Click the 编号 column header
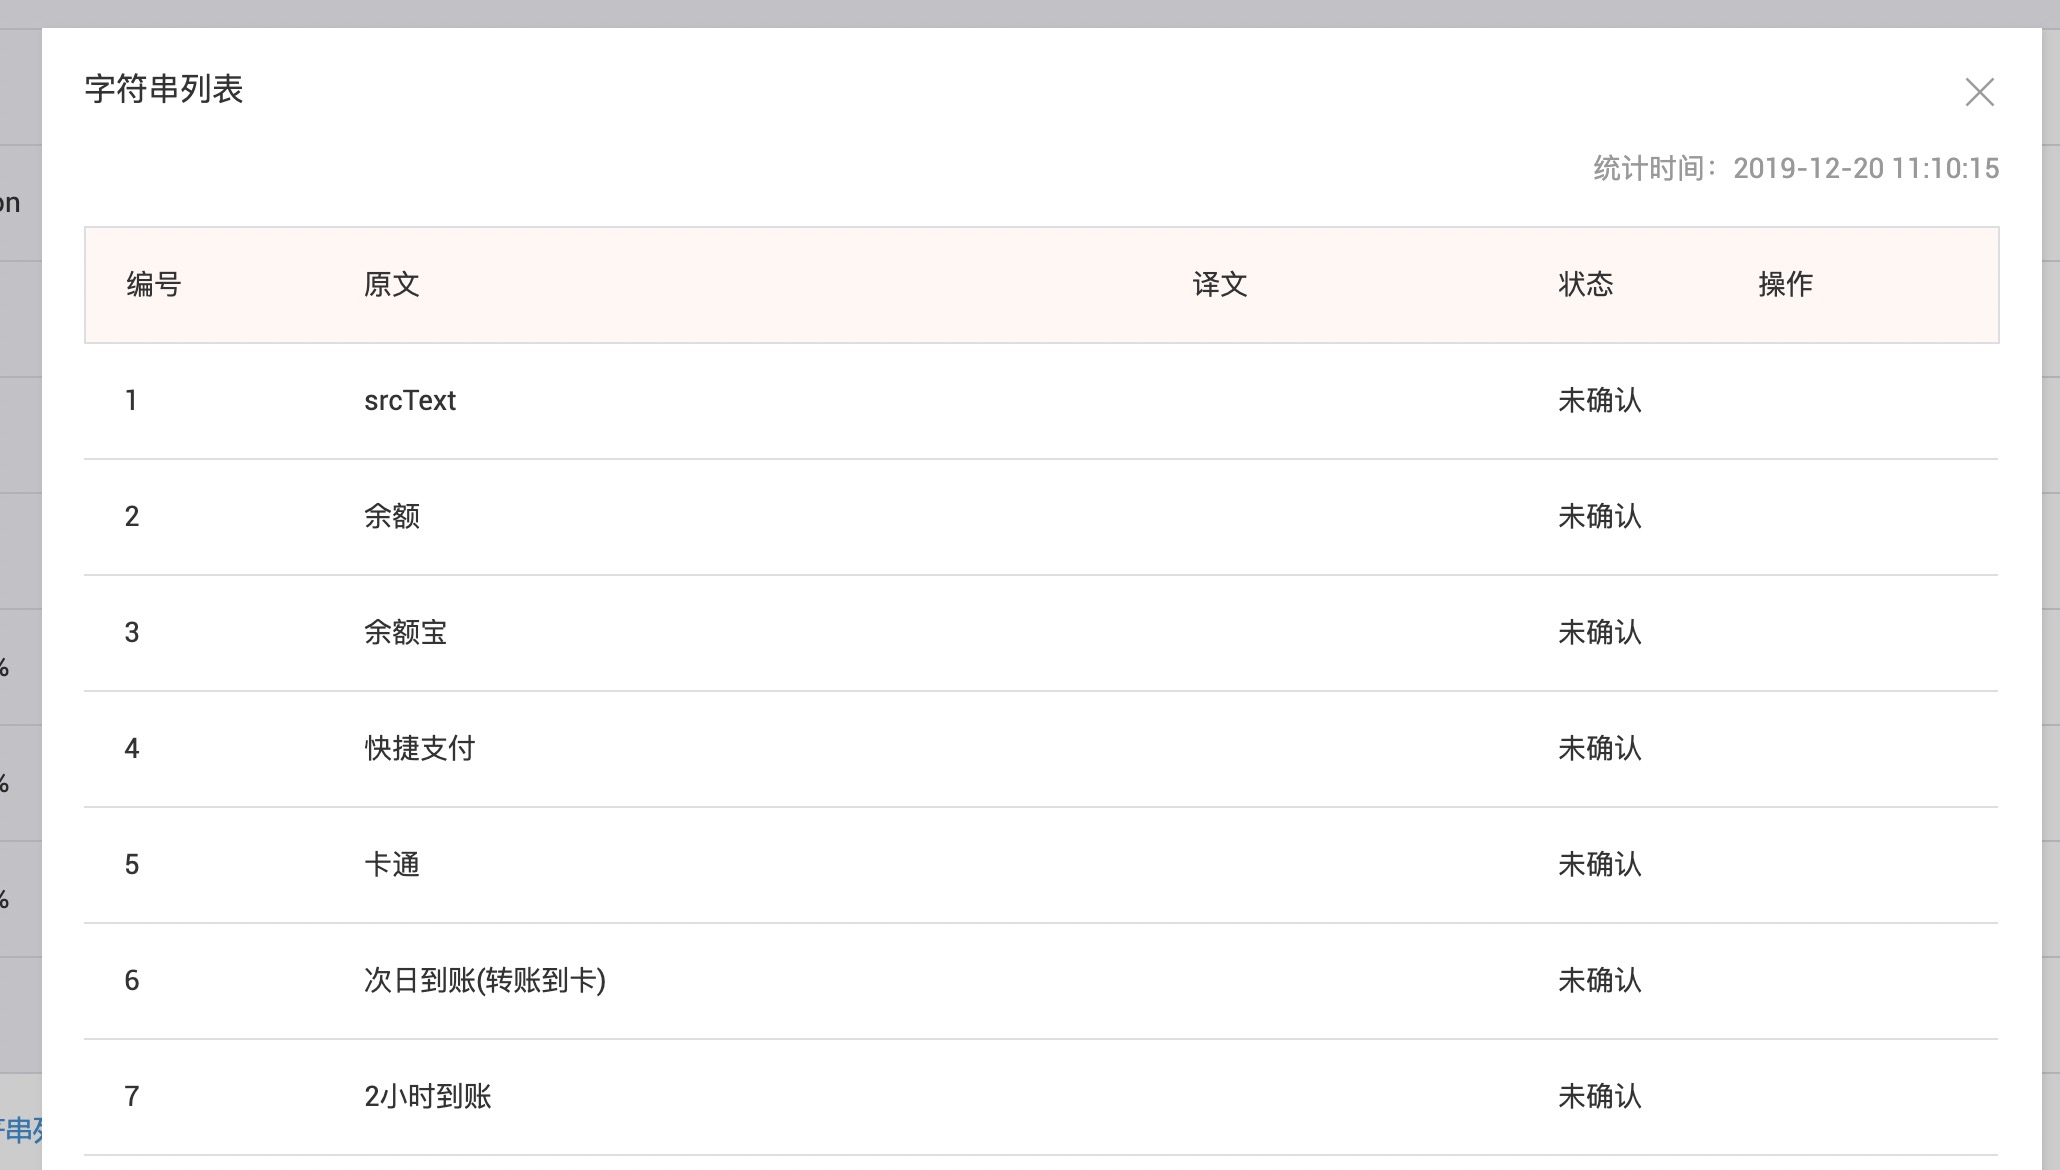Viewport: 2060px width, 1170px height. click(x=154, y=285)
